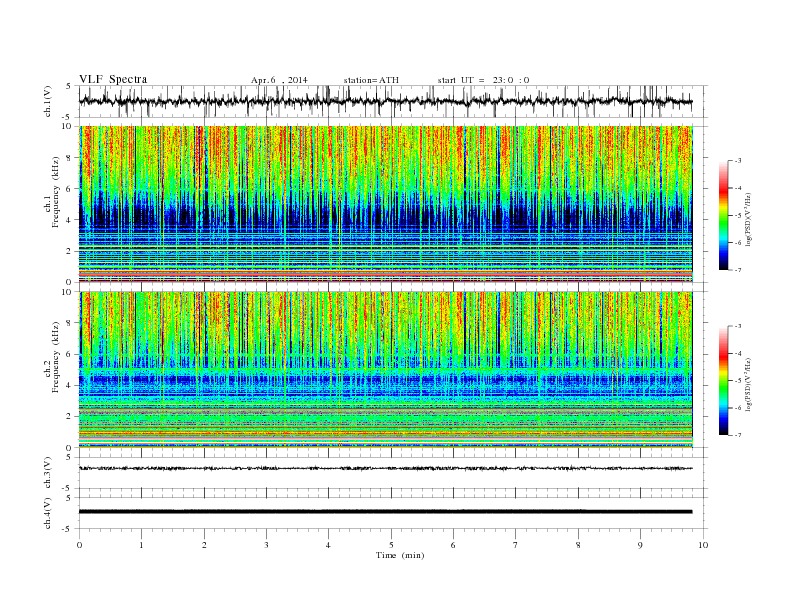Select the date text "Apr.6 , 2014"

click(x=279, y=80)
